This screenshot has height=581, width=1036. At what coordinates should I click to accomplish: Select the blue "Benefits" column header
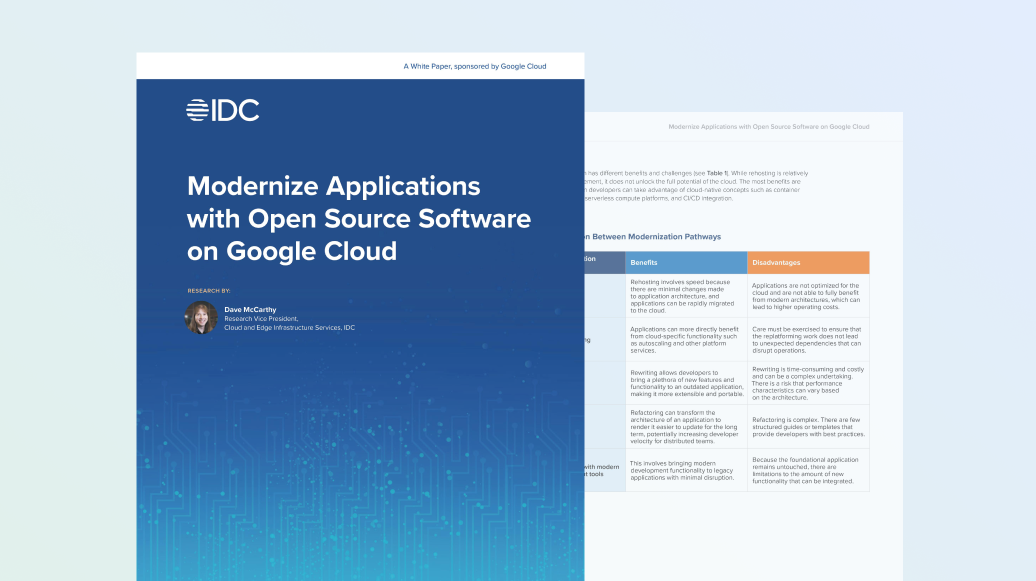coord(686,262)
